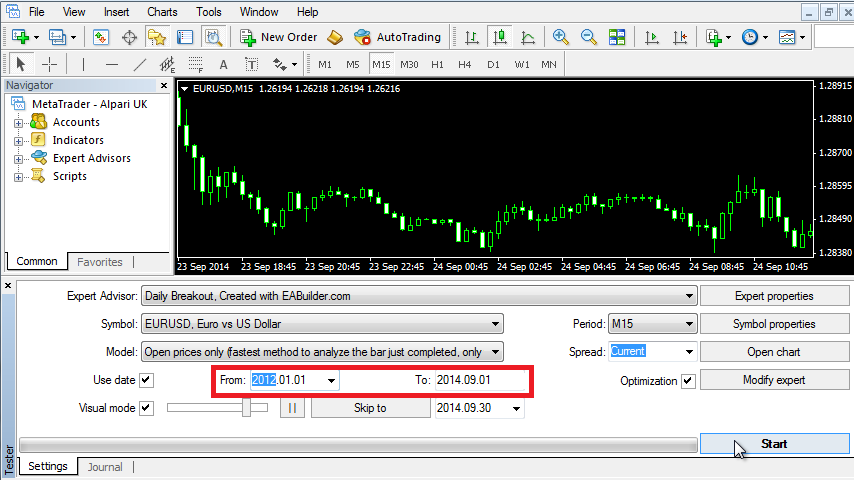Select the line chart display icon
Viewport: 854px width, 480px height.
528,37
